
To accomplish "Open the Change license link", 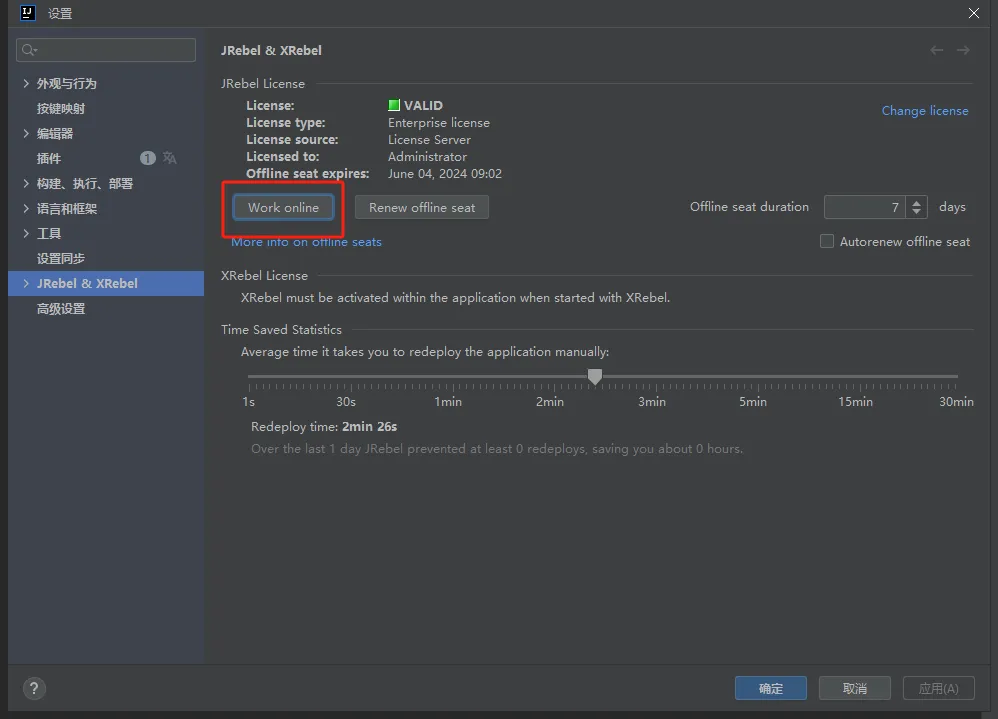I will [x=924, y=110].
